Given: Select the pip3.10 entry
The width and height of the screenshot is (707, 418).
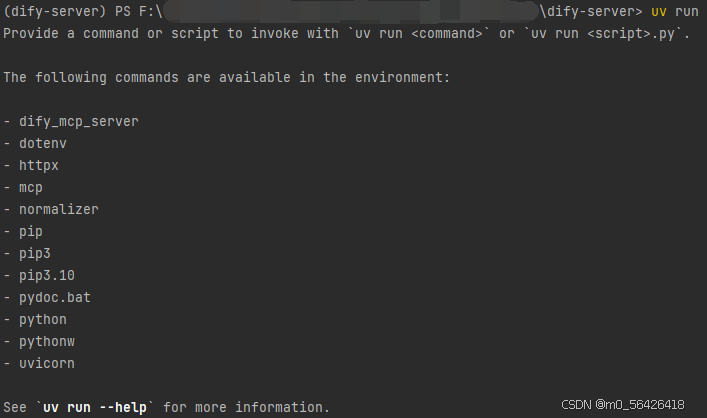Looking at the screenshot, I should pyautogui.click(x=47, y=276).
